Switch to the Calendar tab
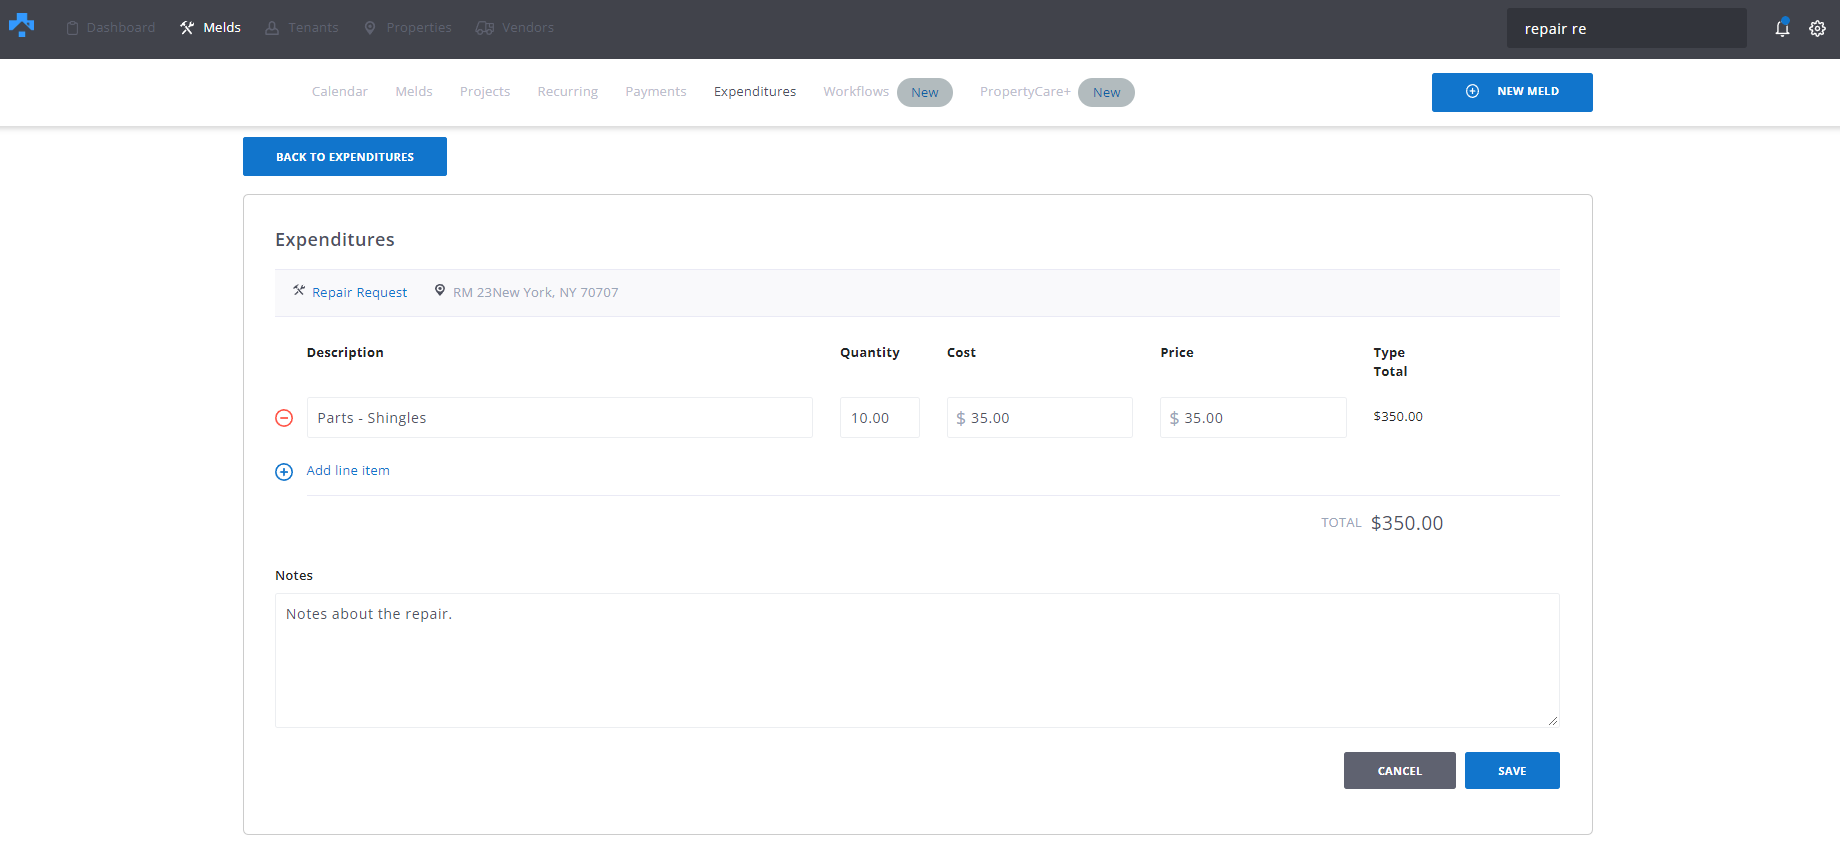This screenshot has height=852, width=1840. (340, 91)
